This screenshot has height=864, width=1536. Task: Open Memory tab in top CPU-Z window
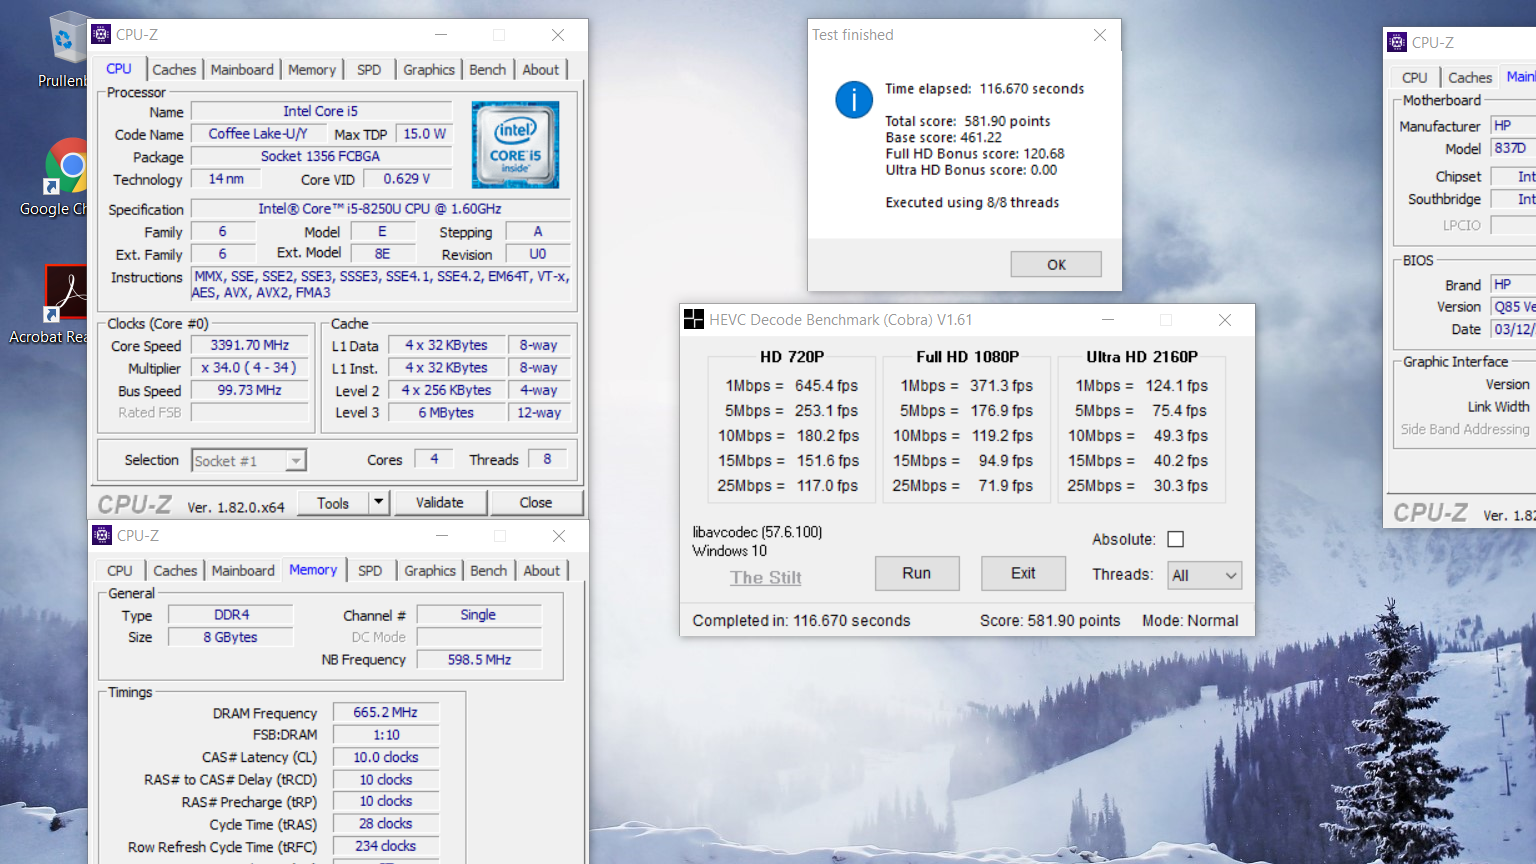(312, 70)
